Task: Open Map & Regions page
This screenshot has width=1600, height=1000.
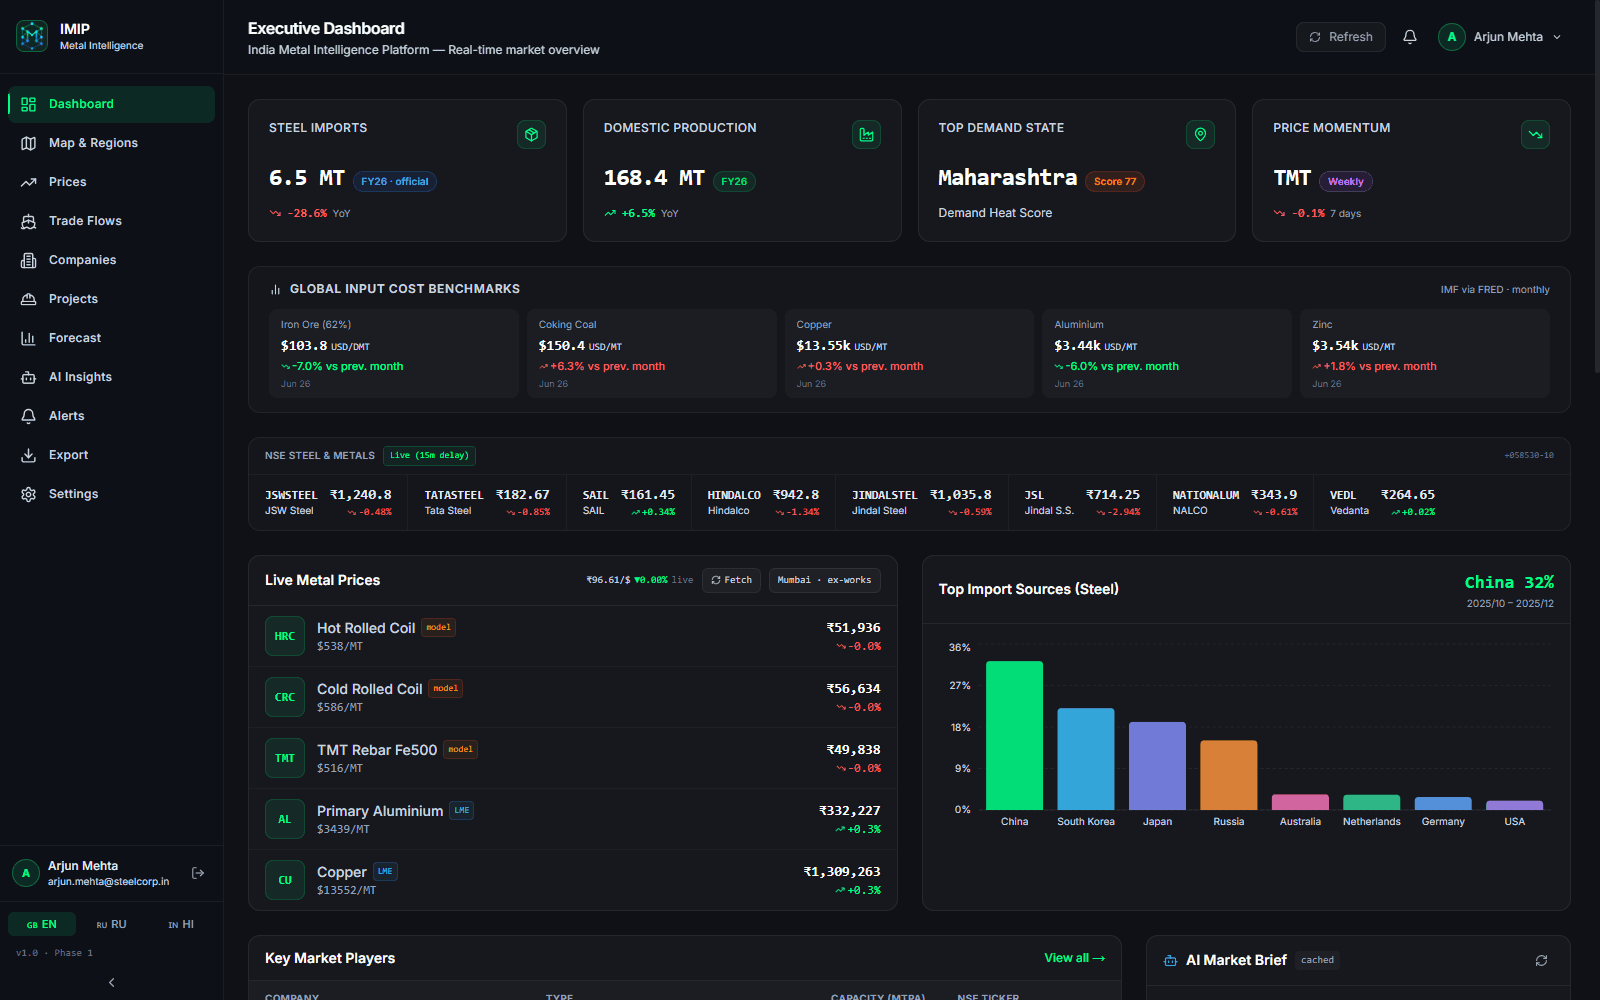Action: (111, 143)
